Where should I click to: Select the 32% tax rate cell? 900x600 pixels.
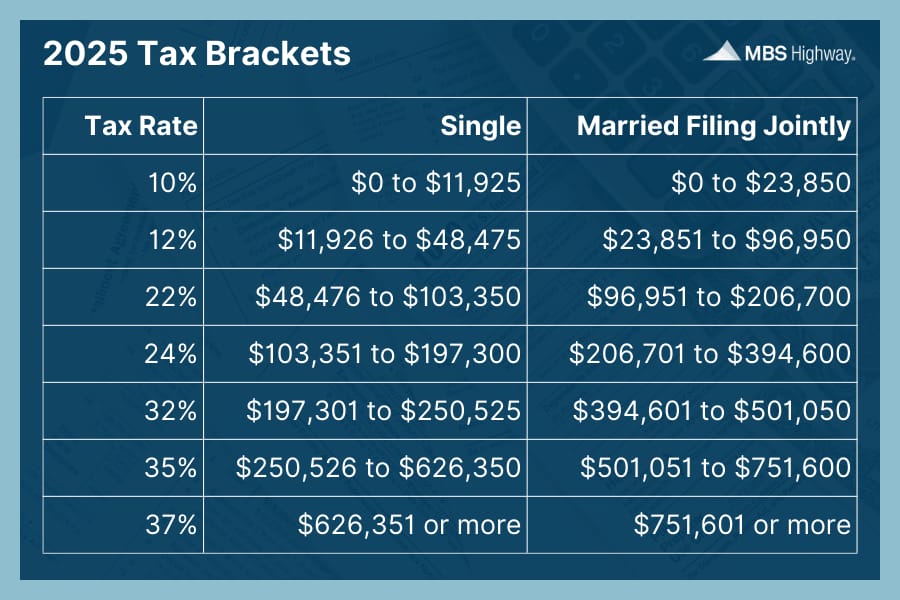point(123,411)
